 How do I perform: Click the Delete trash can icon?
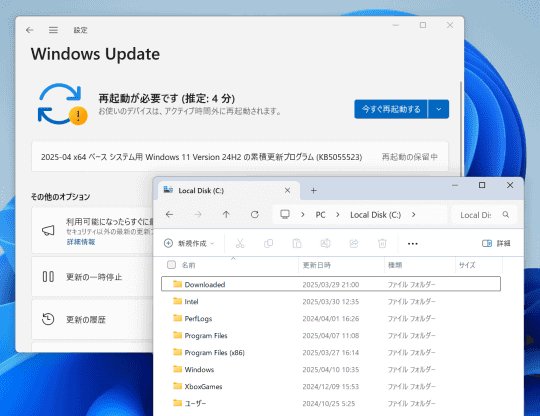(x=382, y=243)
